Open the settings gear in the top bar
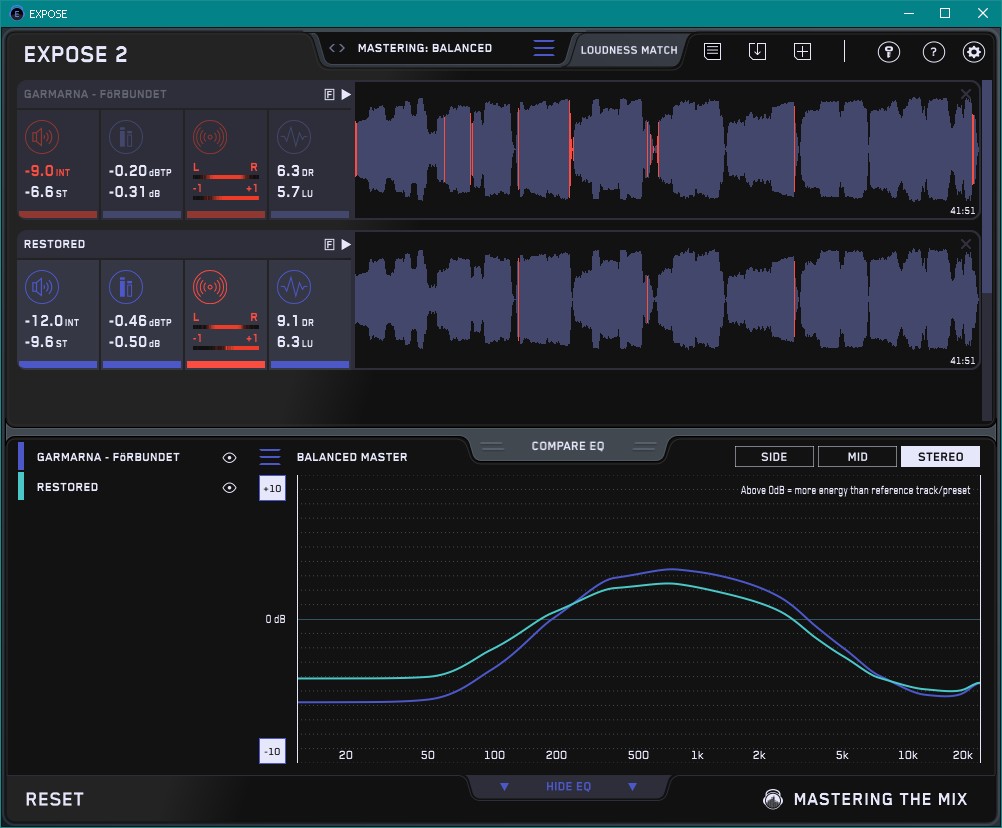The height and width of the screenshot is (828, 1002). 973,52
